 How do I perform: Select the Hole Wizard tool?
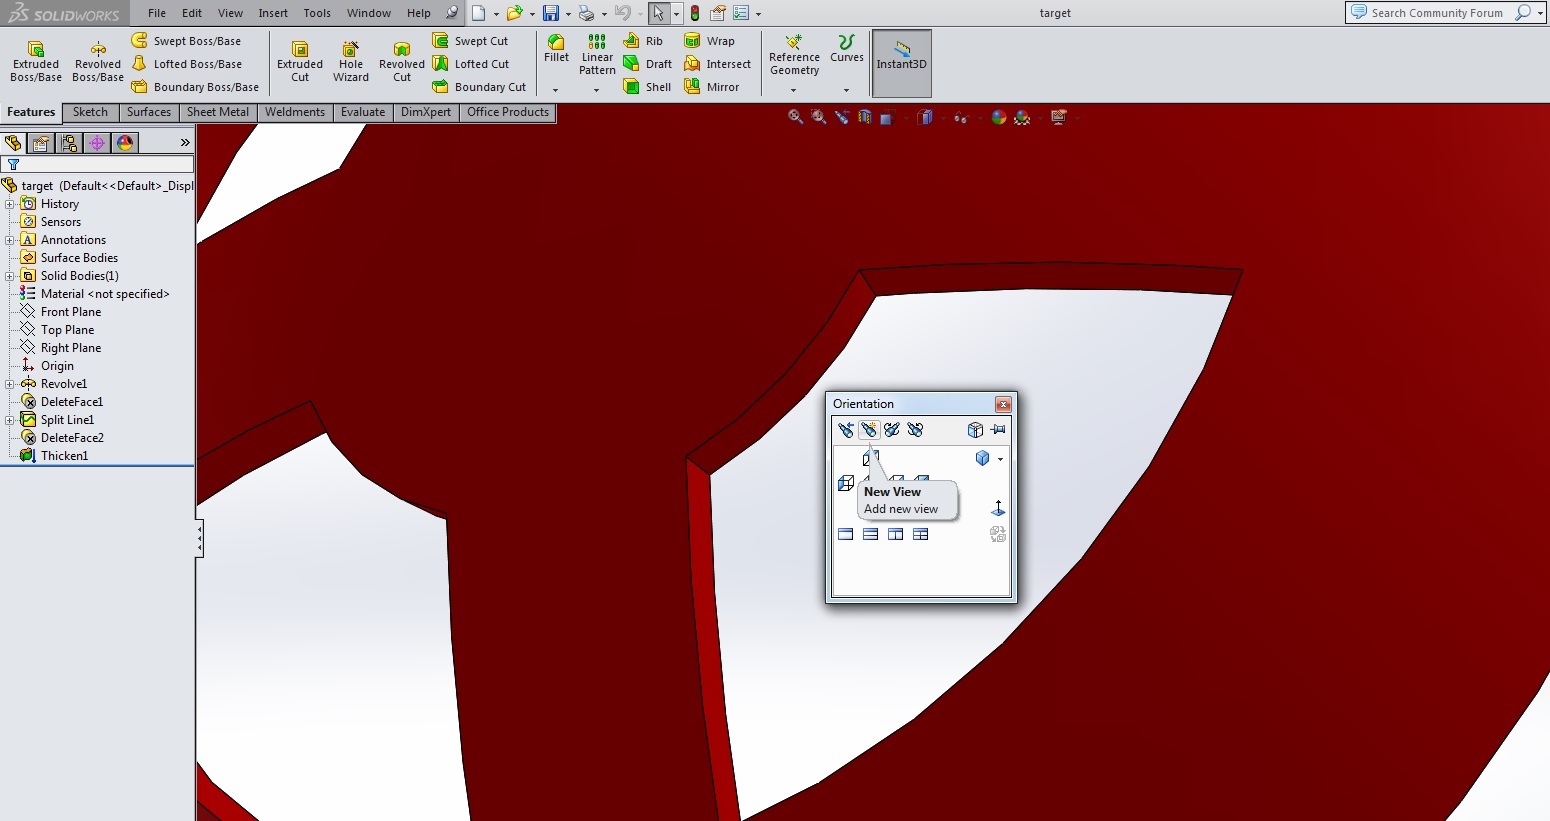click(351, 61)
